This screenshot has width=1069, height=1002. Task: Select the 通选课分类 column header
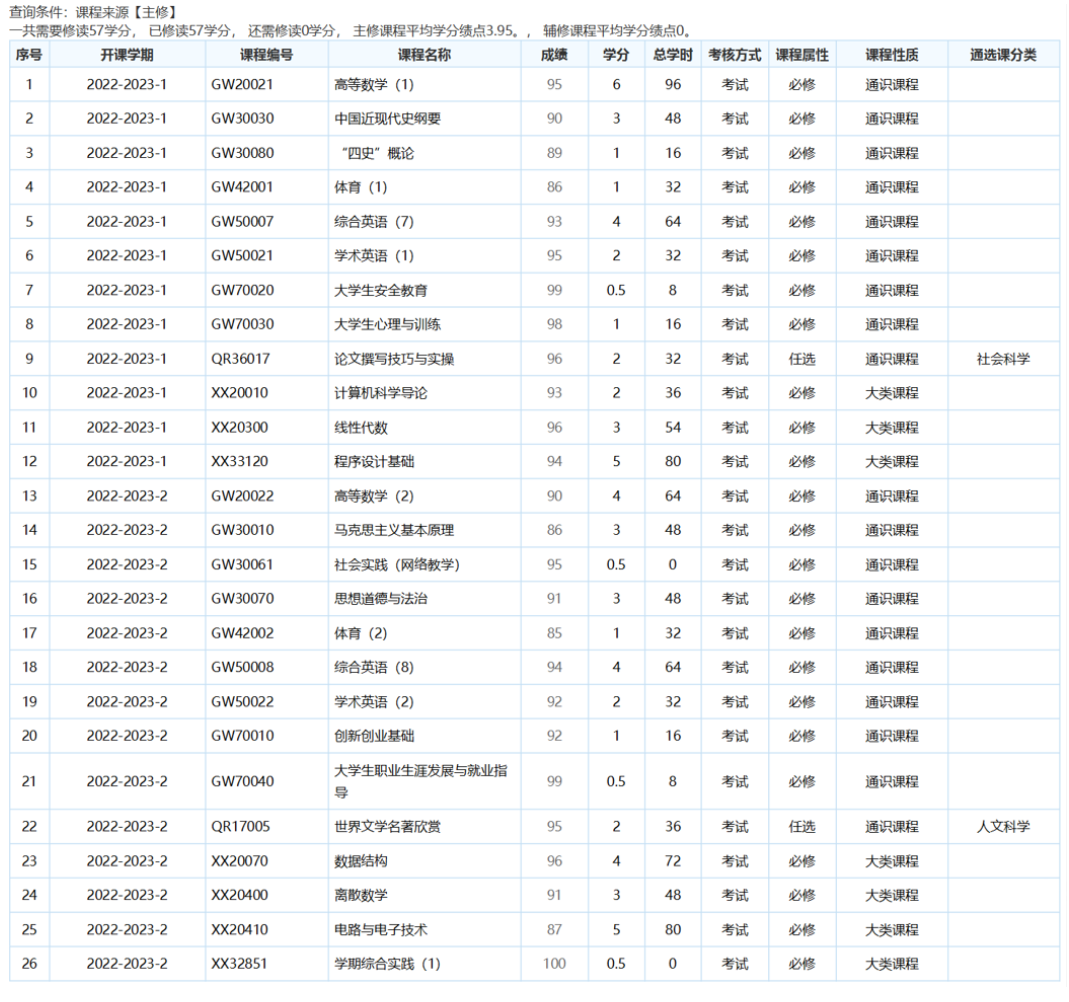1003,55
